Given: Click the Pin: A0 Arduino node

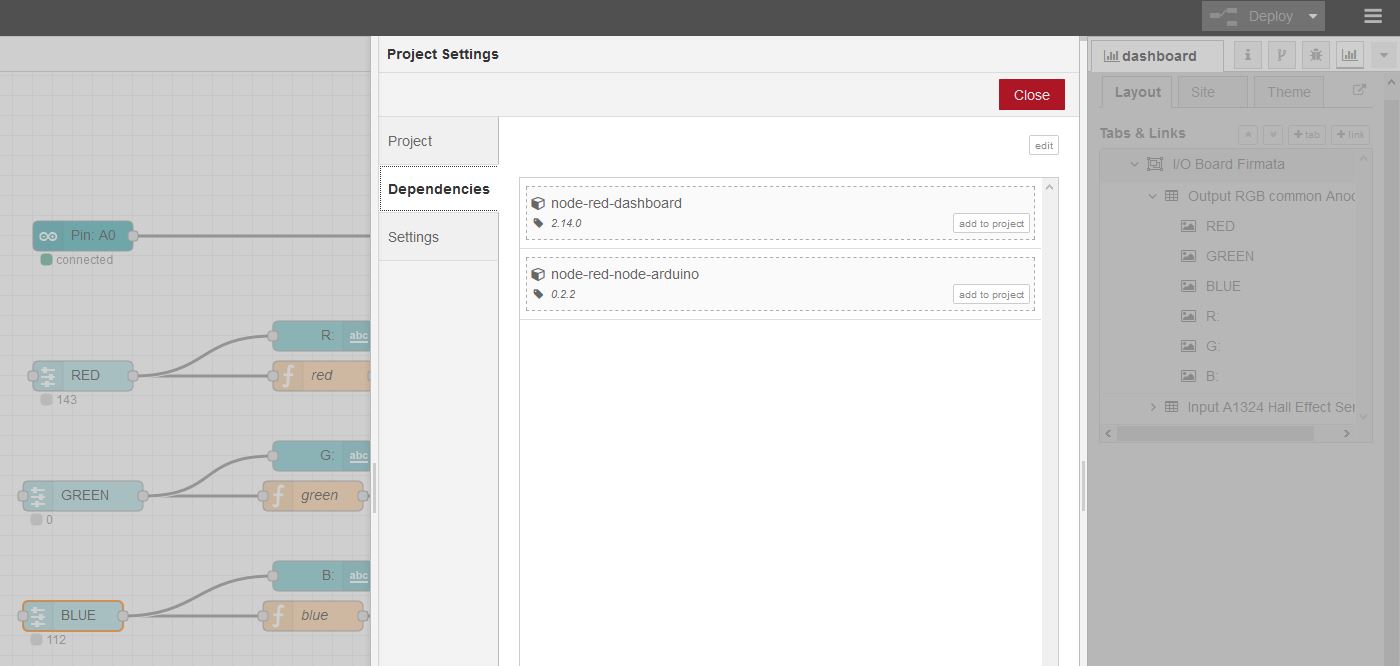Looking at the screenshot, I should [83, 236].
